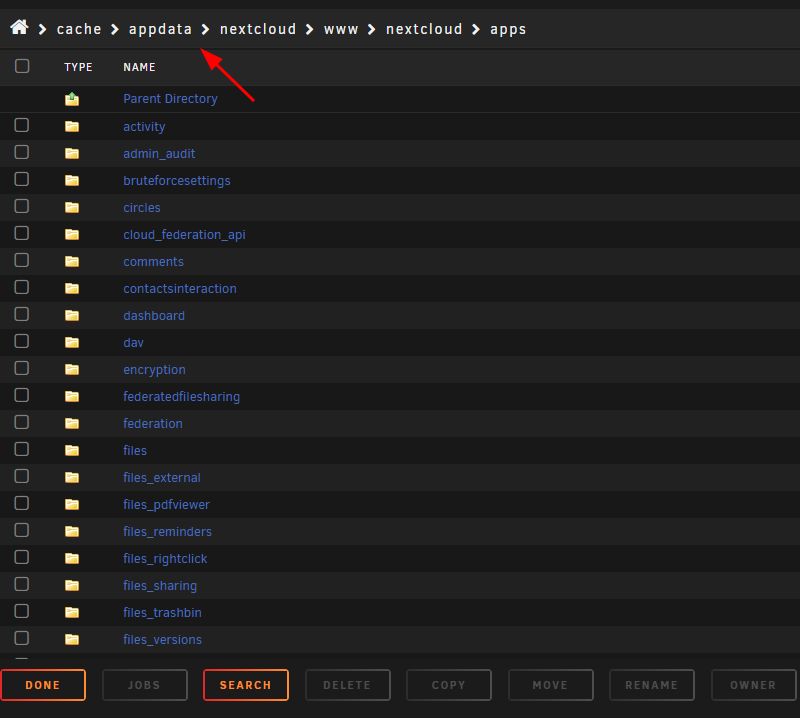Toggle the select-all checkbox in header

pyautogui.click(x=22, y=66)
